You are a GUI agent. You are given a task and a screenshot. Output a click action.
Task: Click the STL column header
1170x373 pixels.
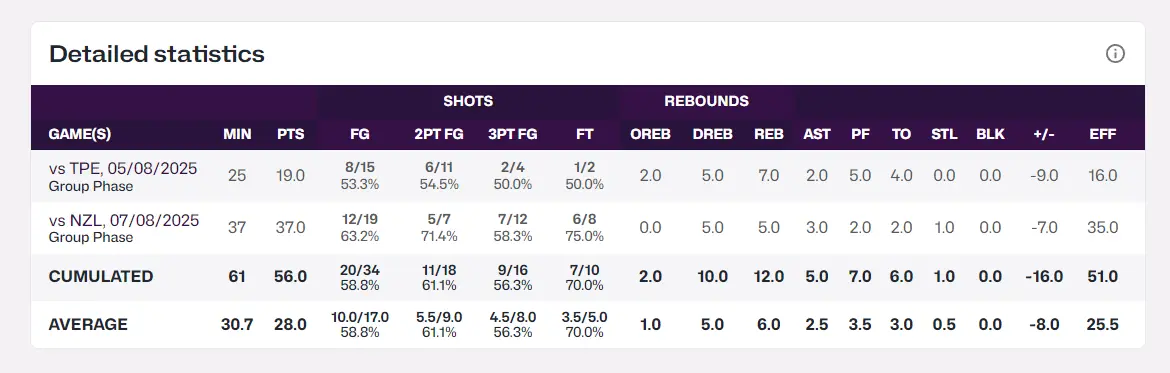(945, 135)
